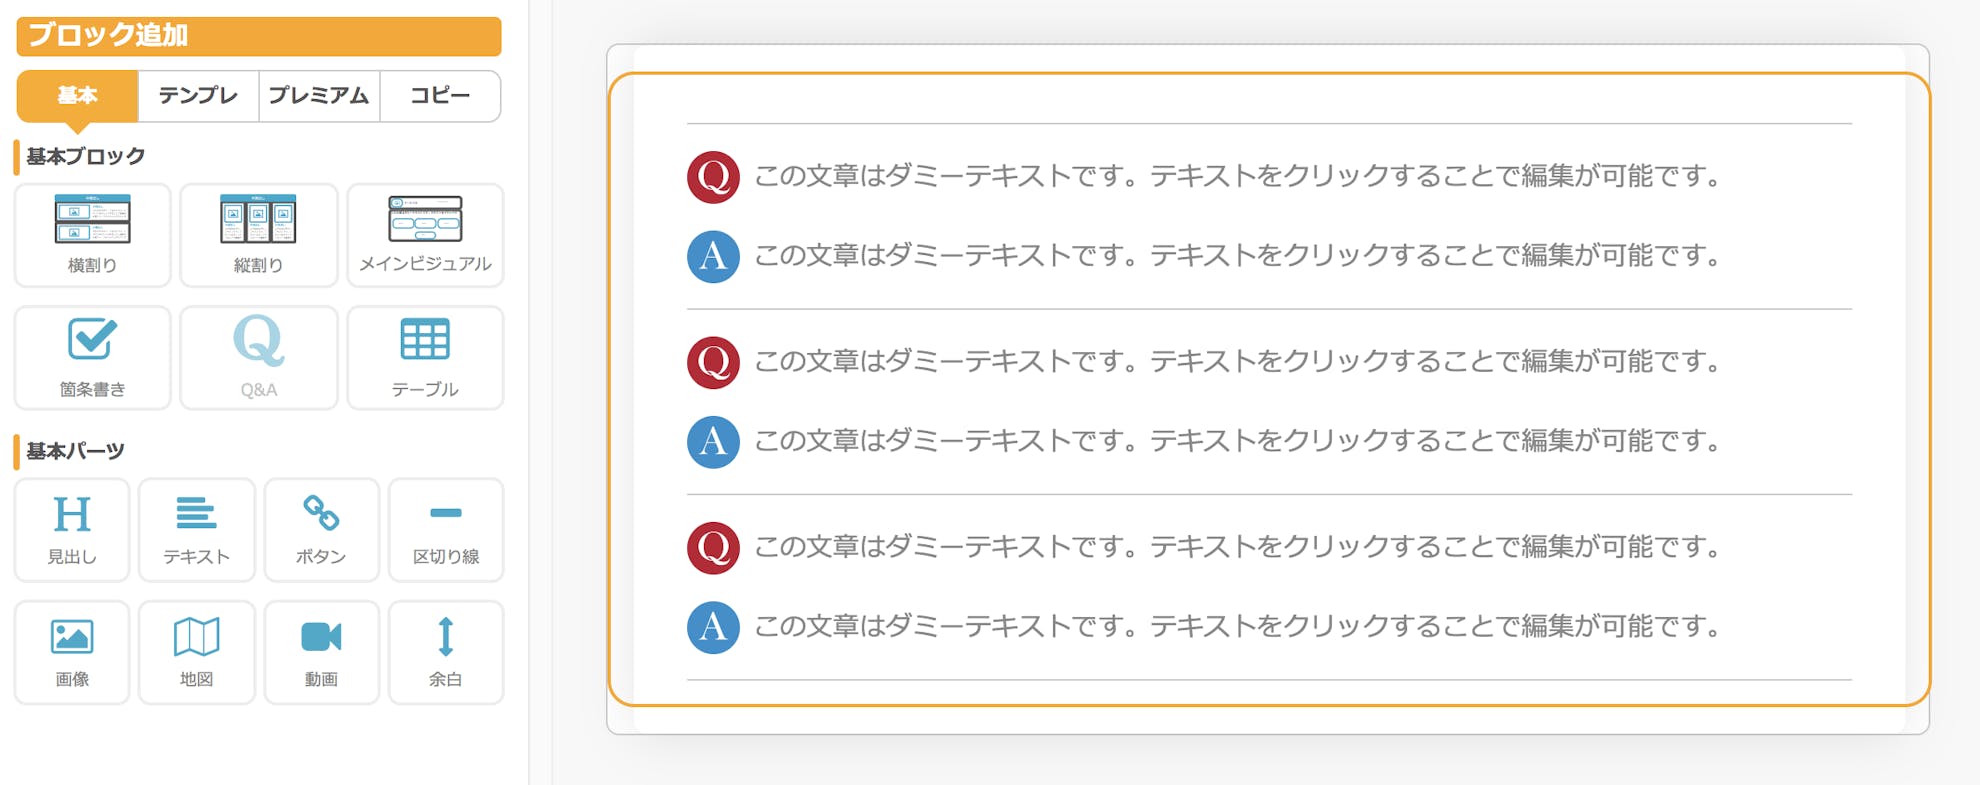
Task: Insert a 余白 spacing part
Action: tap(446, 653)
